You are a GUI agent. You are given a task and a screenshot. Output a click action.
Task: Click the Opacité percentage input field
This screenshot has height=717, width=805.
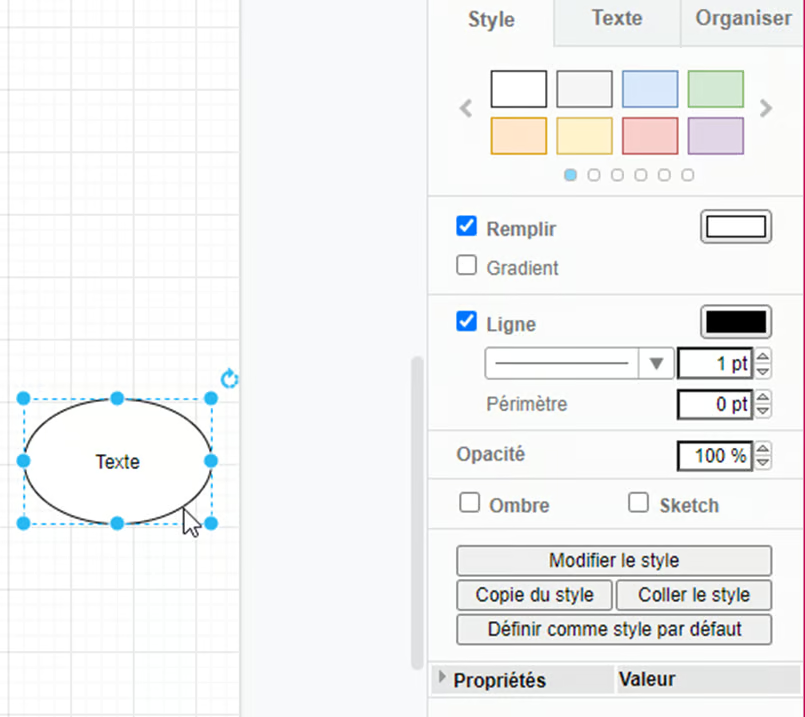(714, 456)
